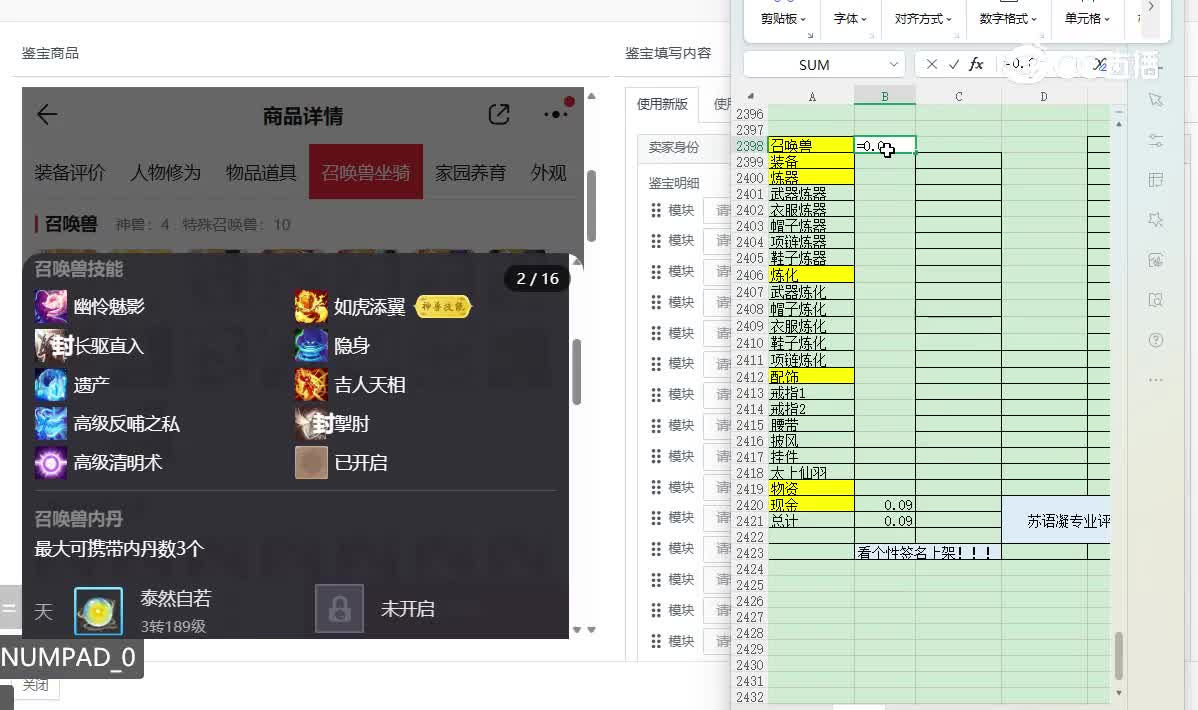Select the 炼器 cell in row 2400
The height and width of the screenshot is (710, 1198).
click(x=811, y=177)
